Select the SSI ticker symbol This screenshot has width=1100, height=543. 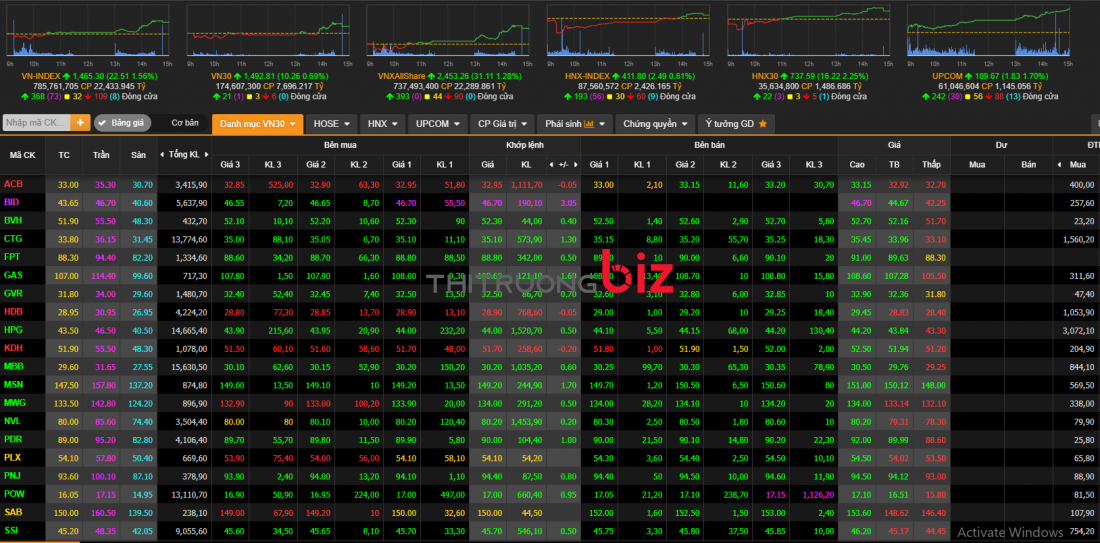12,530
